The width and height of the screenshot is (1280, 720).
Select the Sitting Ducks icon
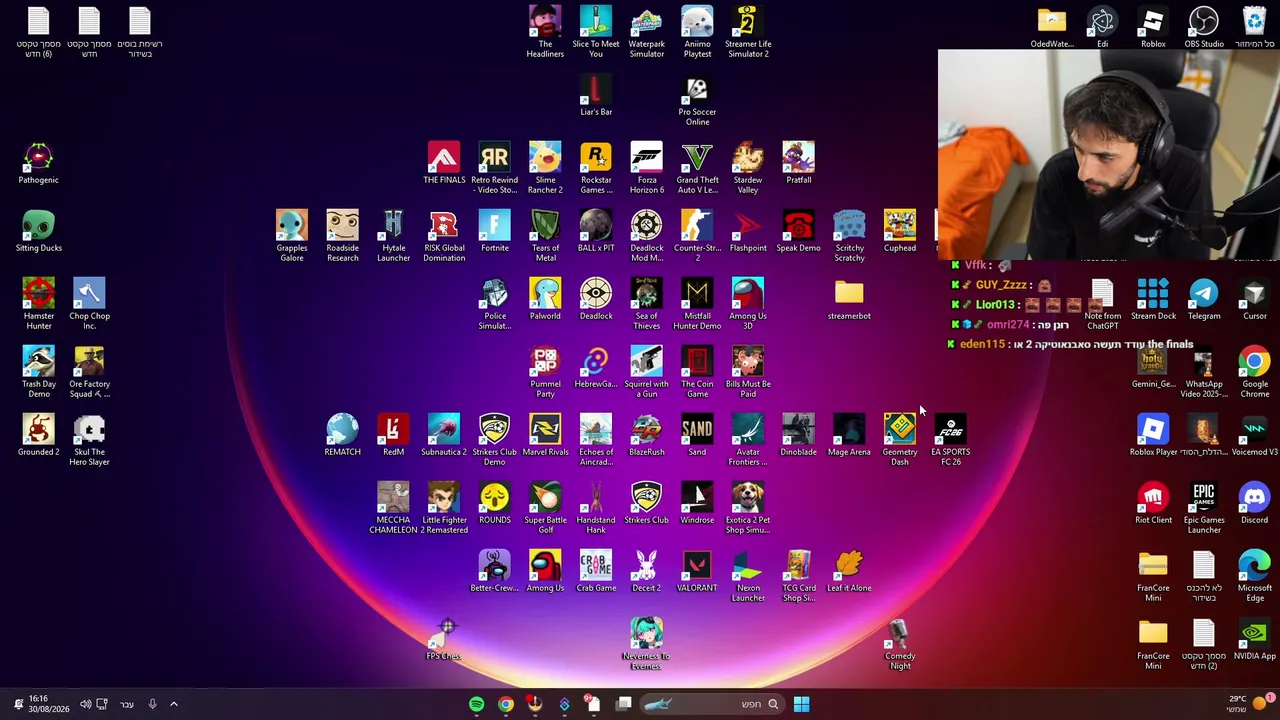click(x=38, y=232)
